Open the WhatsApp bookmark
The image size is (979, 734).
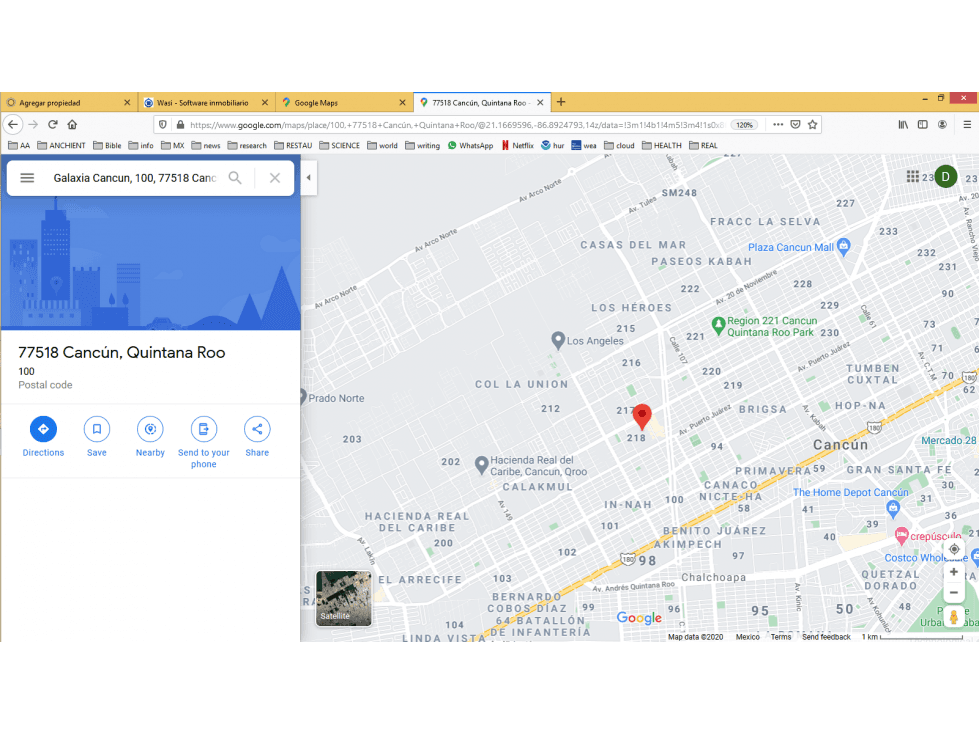[x=470, y=145]
